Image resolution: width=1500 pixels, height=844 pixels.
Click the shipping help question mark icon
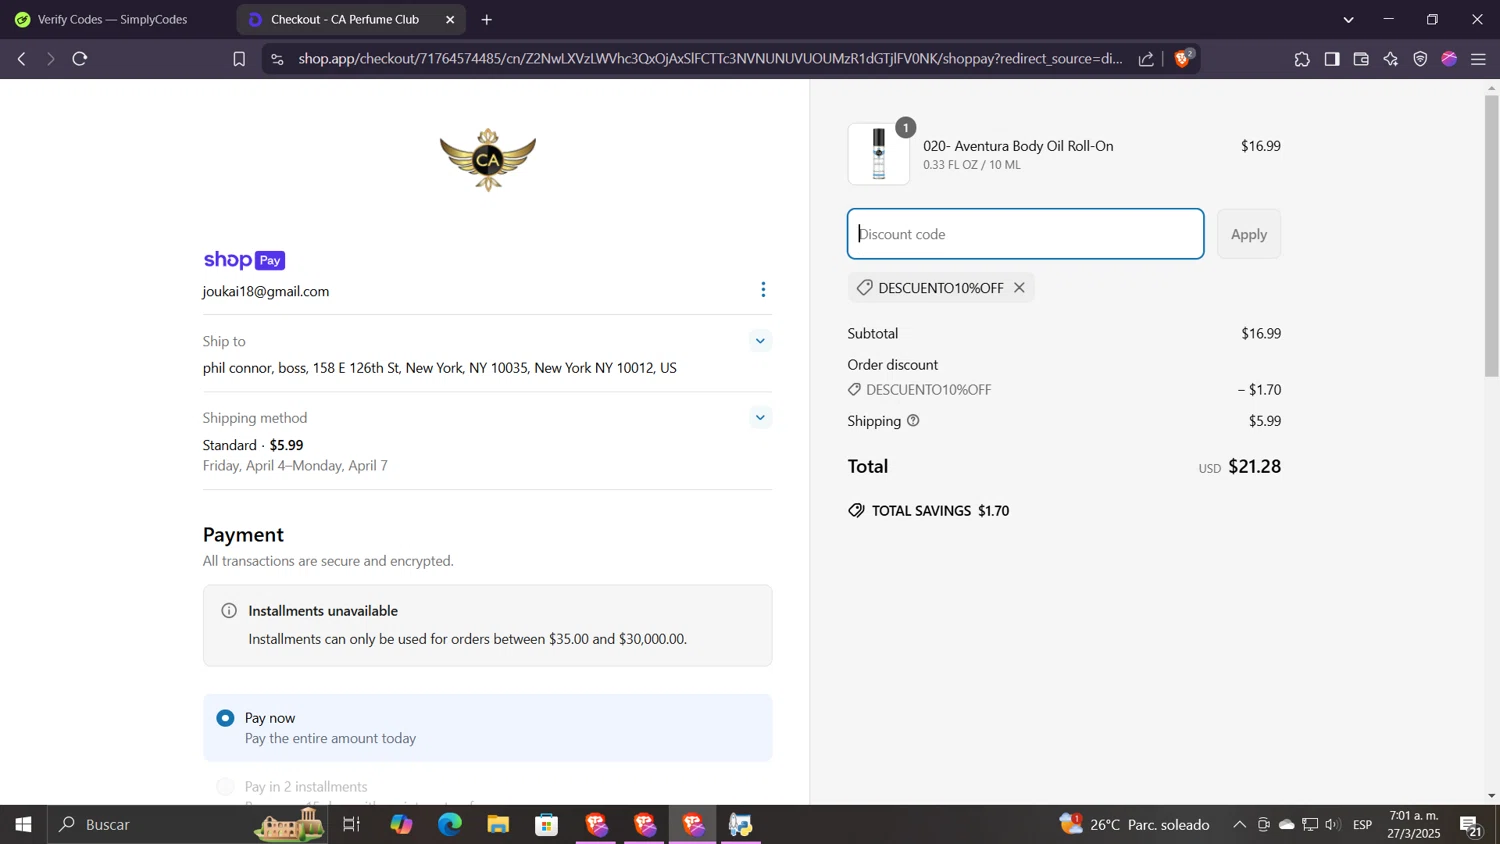tap(913, 421)
